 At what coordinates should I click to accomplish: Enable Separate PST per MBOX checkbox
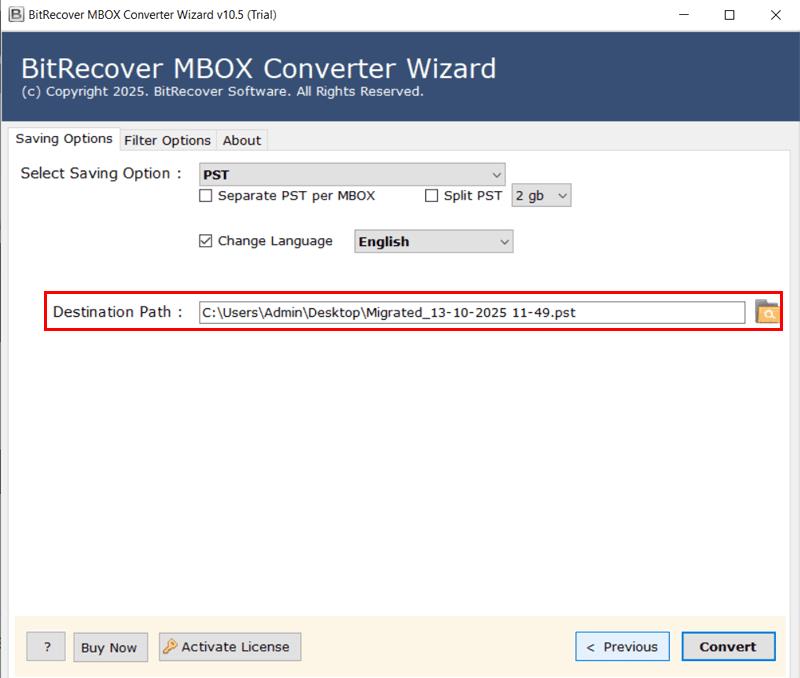point(206,196)
